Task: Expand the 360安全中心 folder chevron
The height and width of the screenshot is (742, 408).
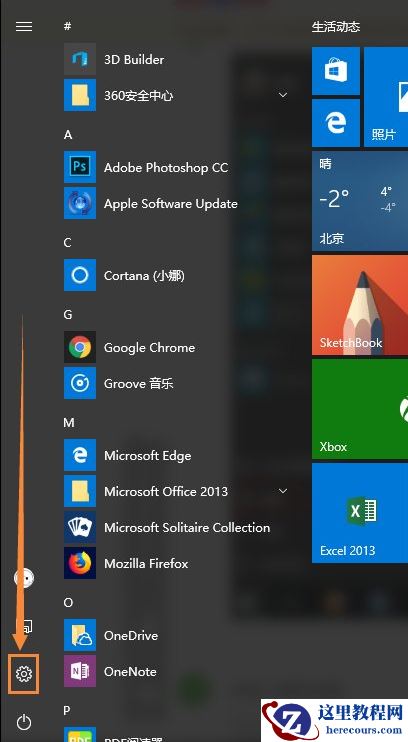Action: click(283, 95)
